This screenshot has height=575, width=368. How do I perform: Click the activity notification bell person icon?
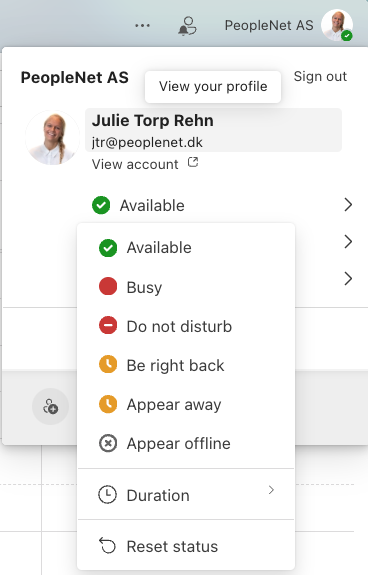pyautogui.click(x=187, y=26)
